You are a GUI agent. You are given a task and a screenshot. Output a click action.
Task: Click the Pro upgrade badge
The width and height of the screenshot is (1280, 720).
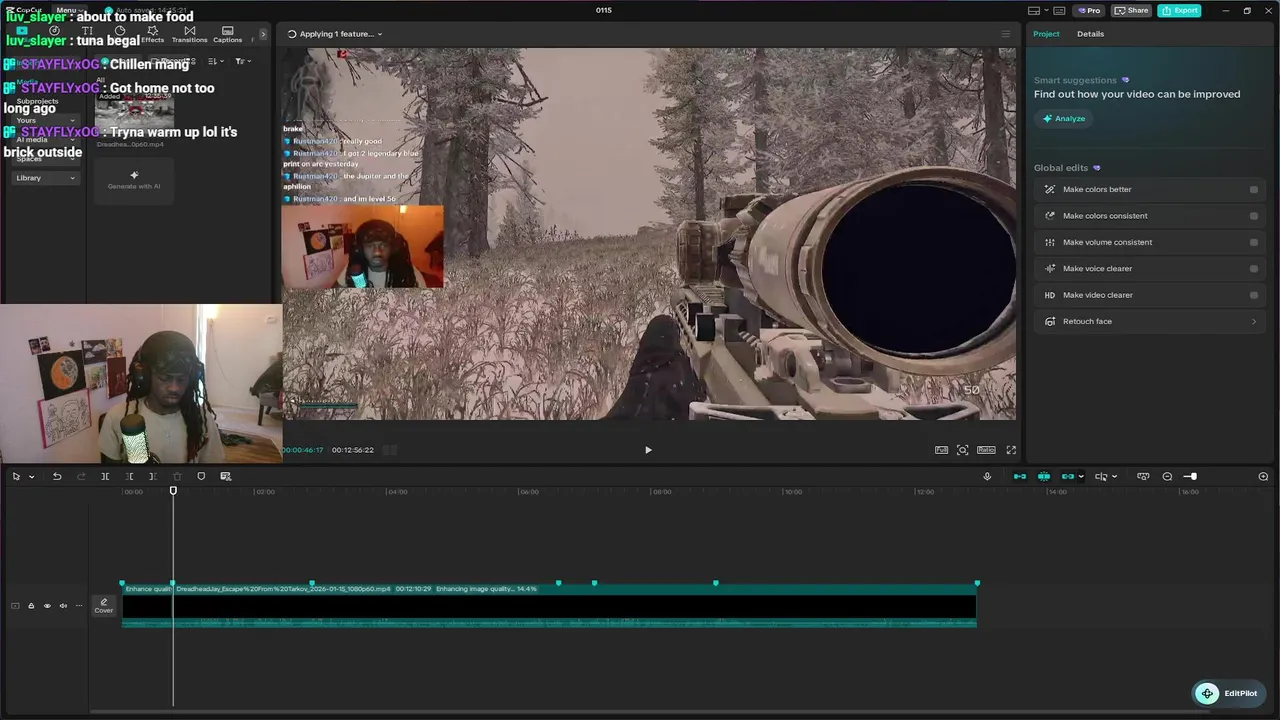click(x=1088, y=10)
